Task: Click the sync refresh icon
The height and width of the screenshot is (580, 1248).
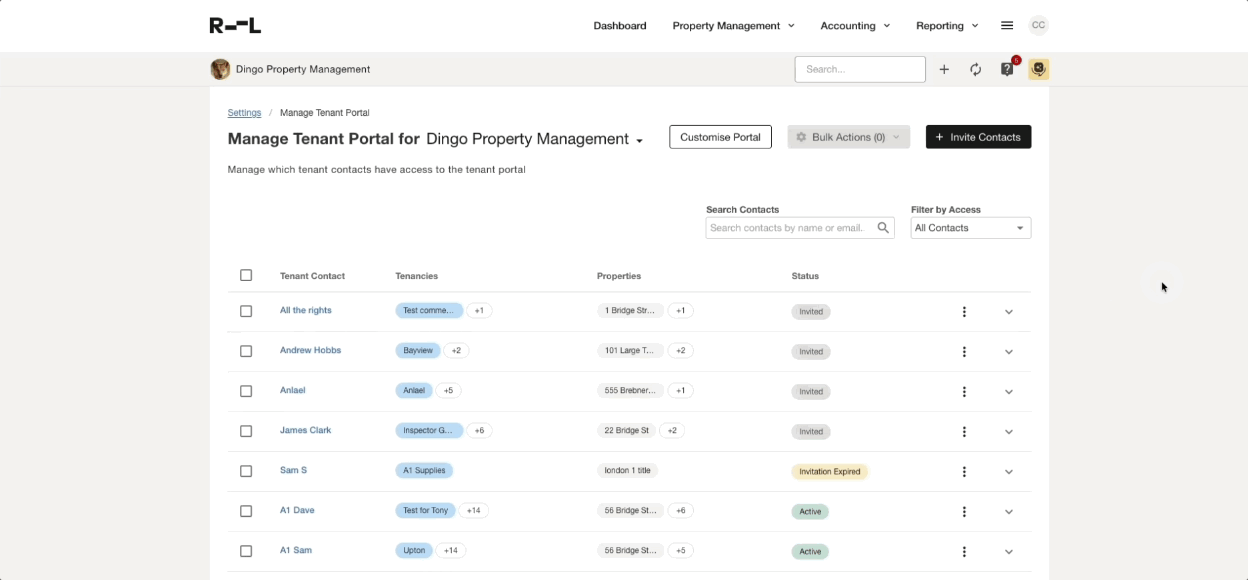Action: point(976,69)
